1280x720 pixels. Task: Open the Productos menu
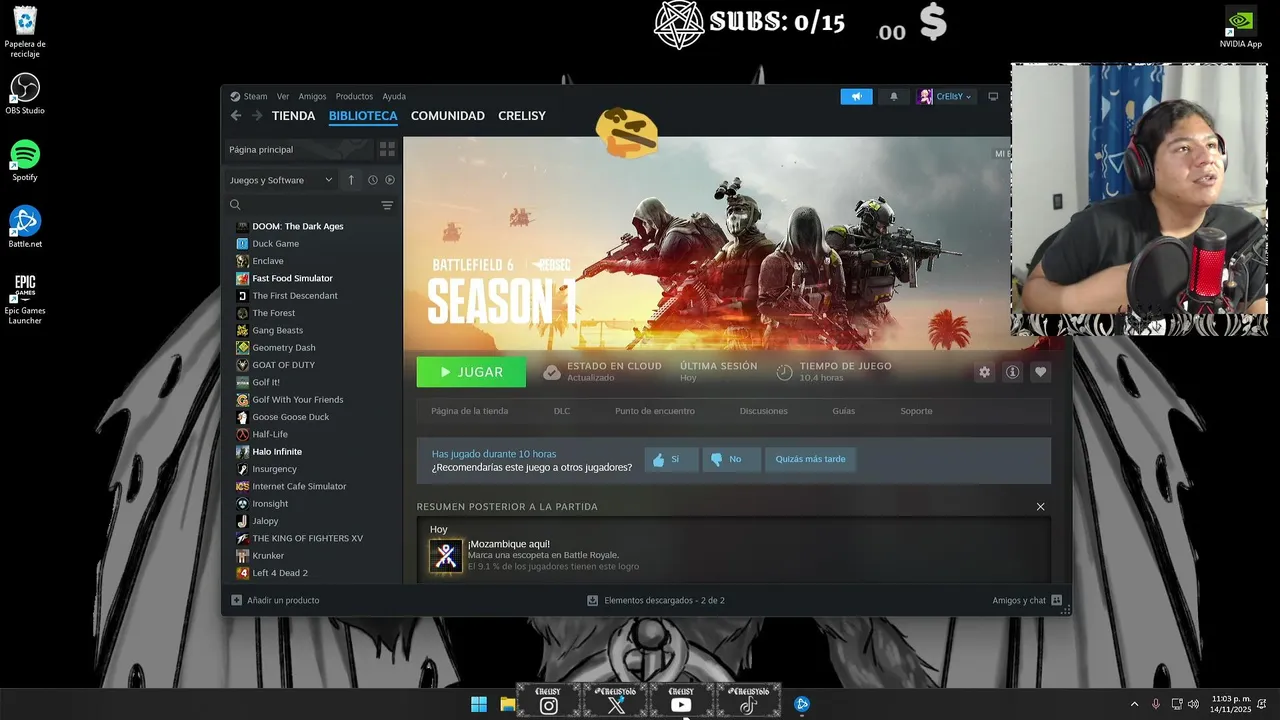(354, 96)
